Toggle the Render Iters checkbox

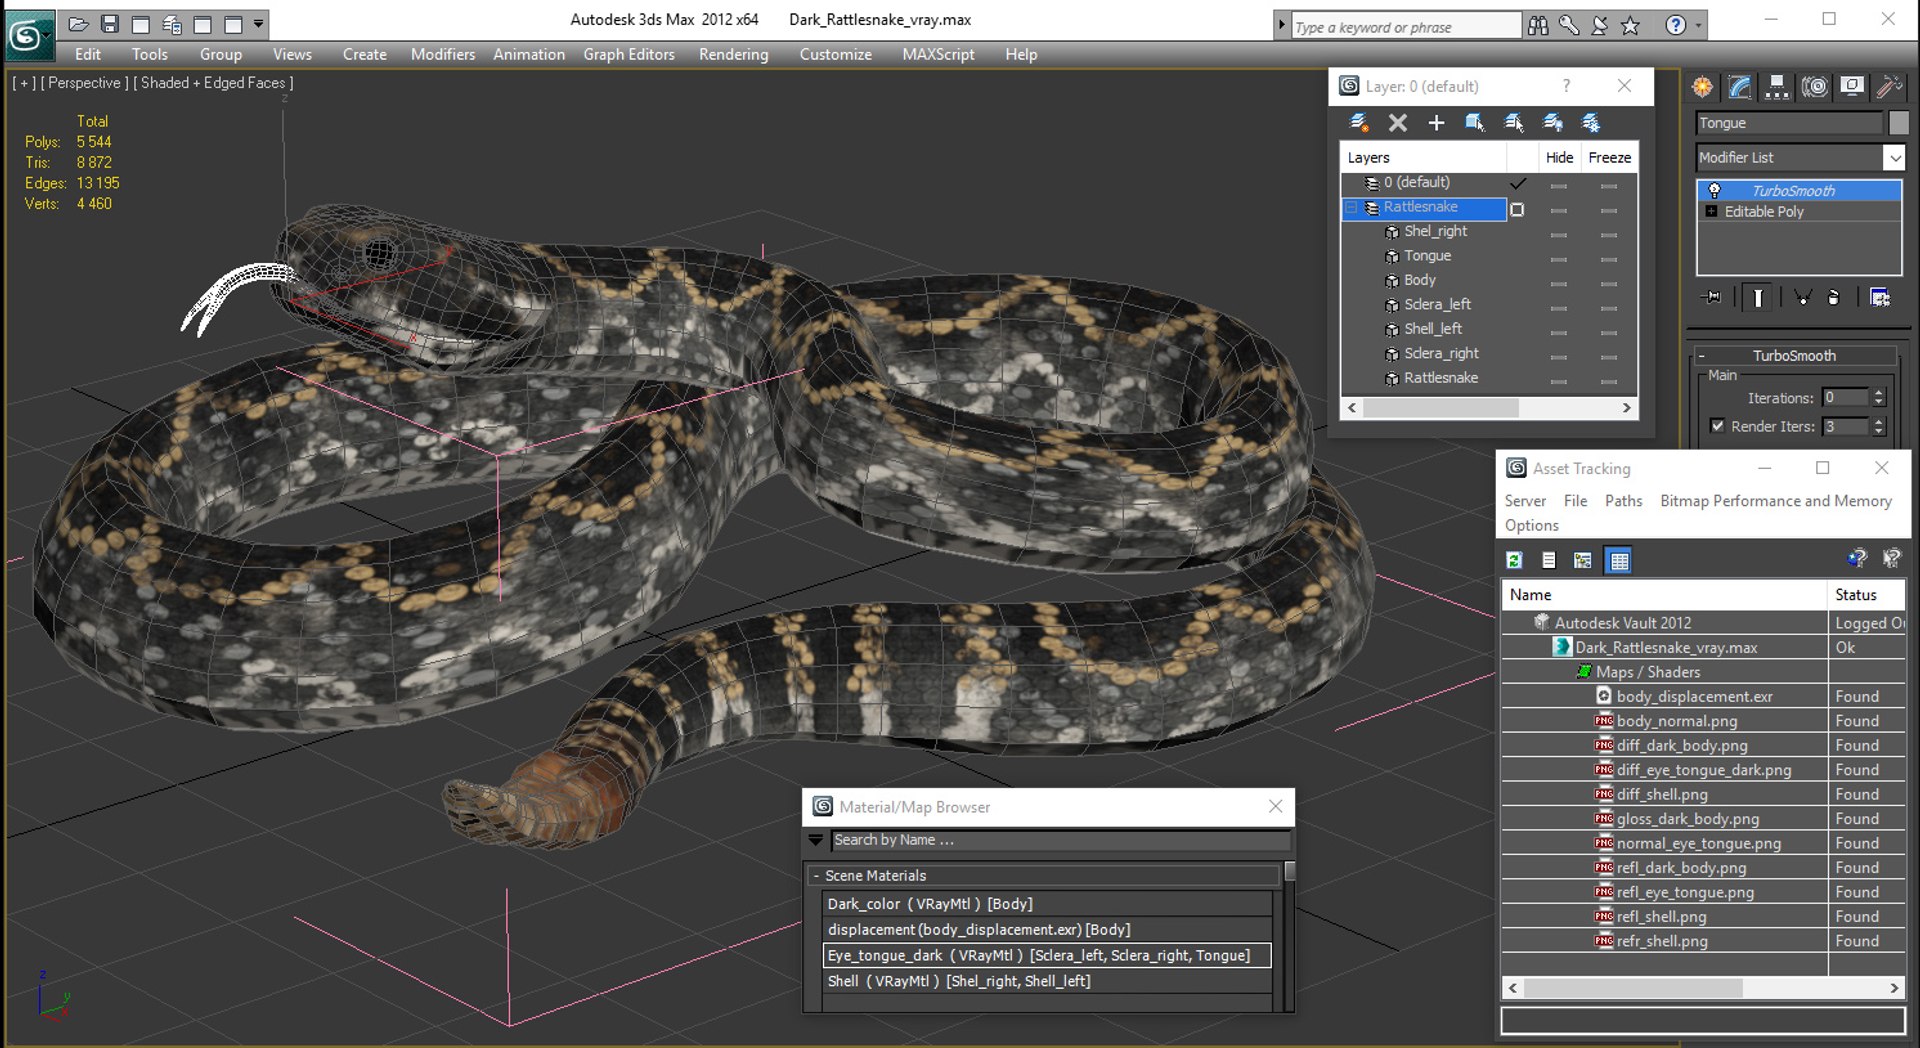pos(1717,426)
